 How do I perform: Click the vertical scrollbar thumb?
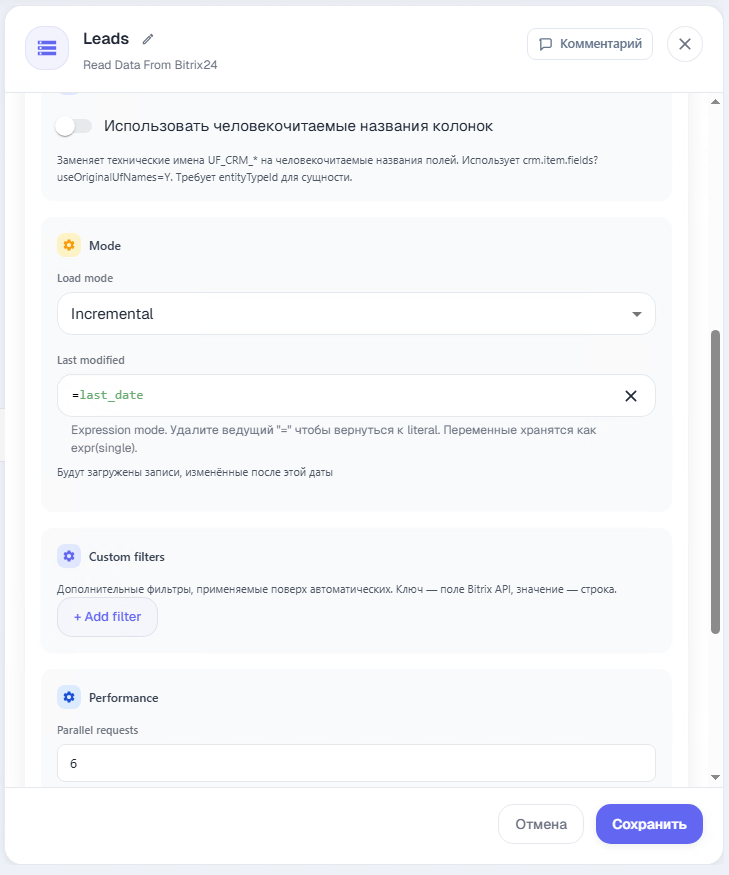715,482
